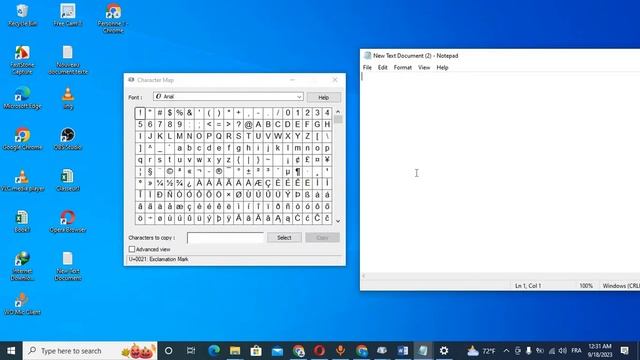Select the £ pound sign cell
The height and width of the screenshot is (360, 640).
tap(307, 160)
